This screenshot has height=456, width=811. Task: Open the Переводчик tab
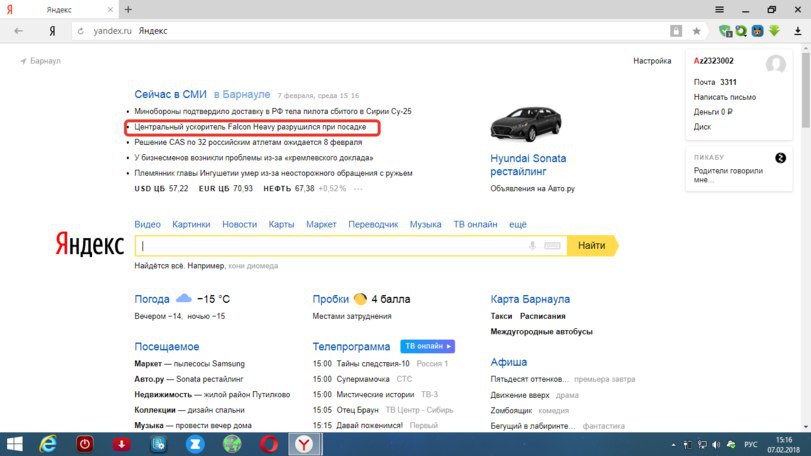373,224
